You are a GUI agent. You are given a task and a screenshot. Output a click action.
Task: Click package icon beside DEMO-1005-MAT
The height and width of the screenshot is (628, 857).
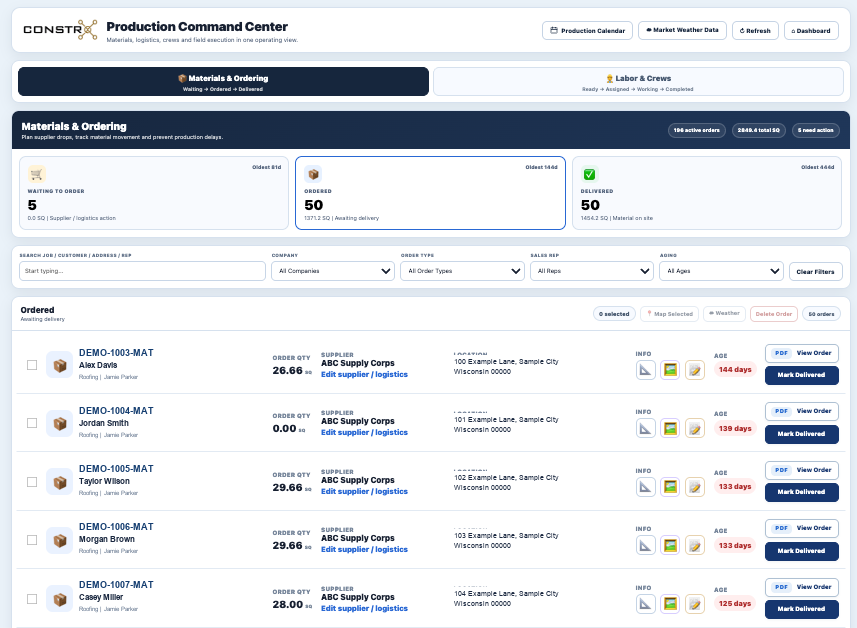click(x=60, y=482)
